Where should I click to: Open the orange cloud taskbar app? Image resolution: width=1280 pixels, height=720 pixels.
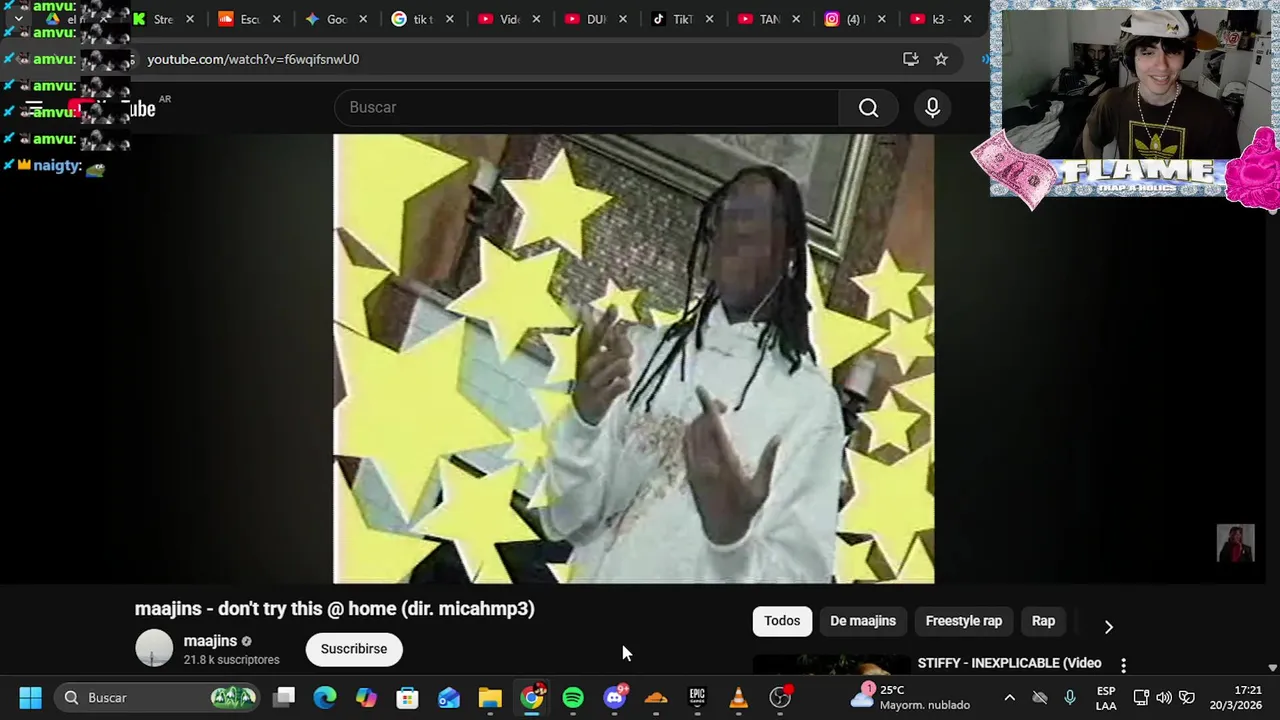click(656, 697)
